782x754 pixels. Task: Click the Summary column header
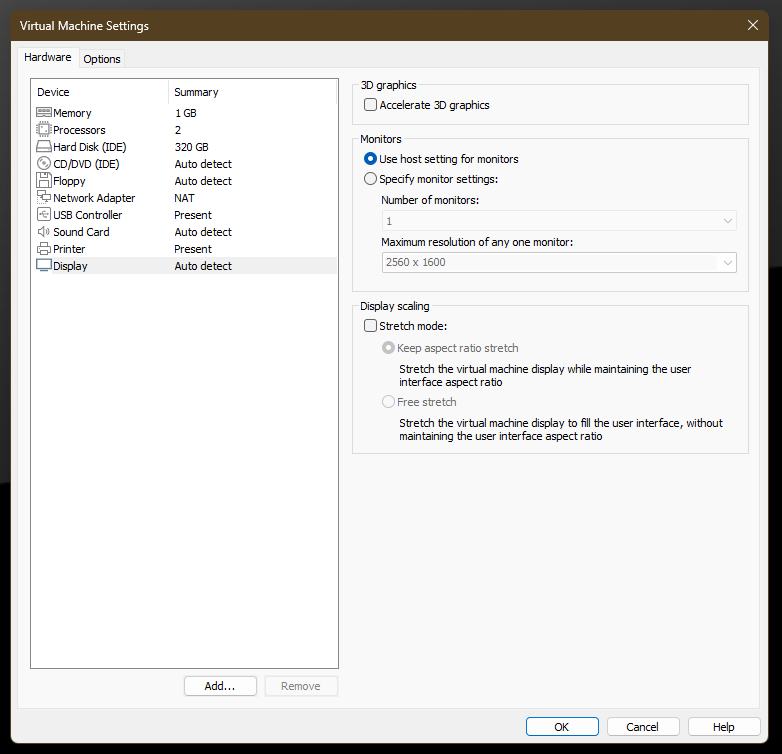pos(253,92)
